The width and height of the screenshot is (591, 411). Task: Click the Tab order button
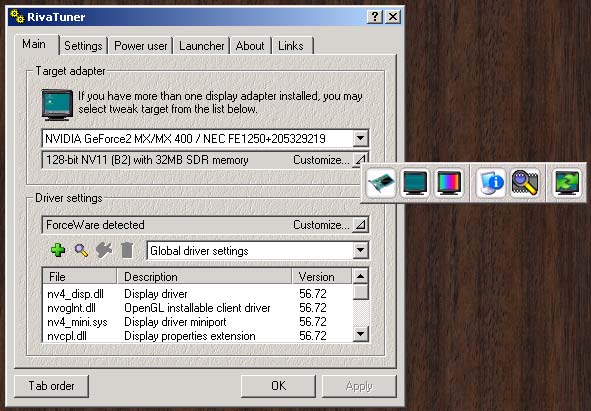click(52, 386)
